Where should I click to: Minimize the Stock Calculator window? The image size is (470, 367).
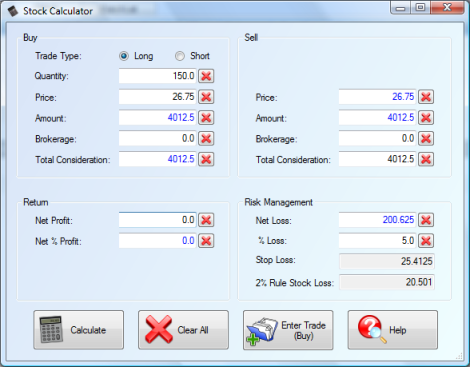[x=400, y=8]
